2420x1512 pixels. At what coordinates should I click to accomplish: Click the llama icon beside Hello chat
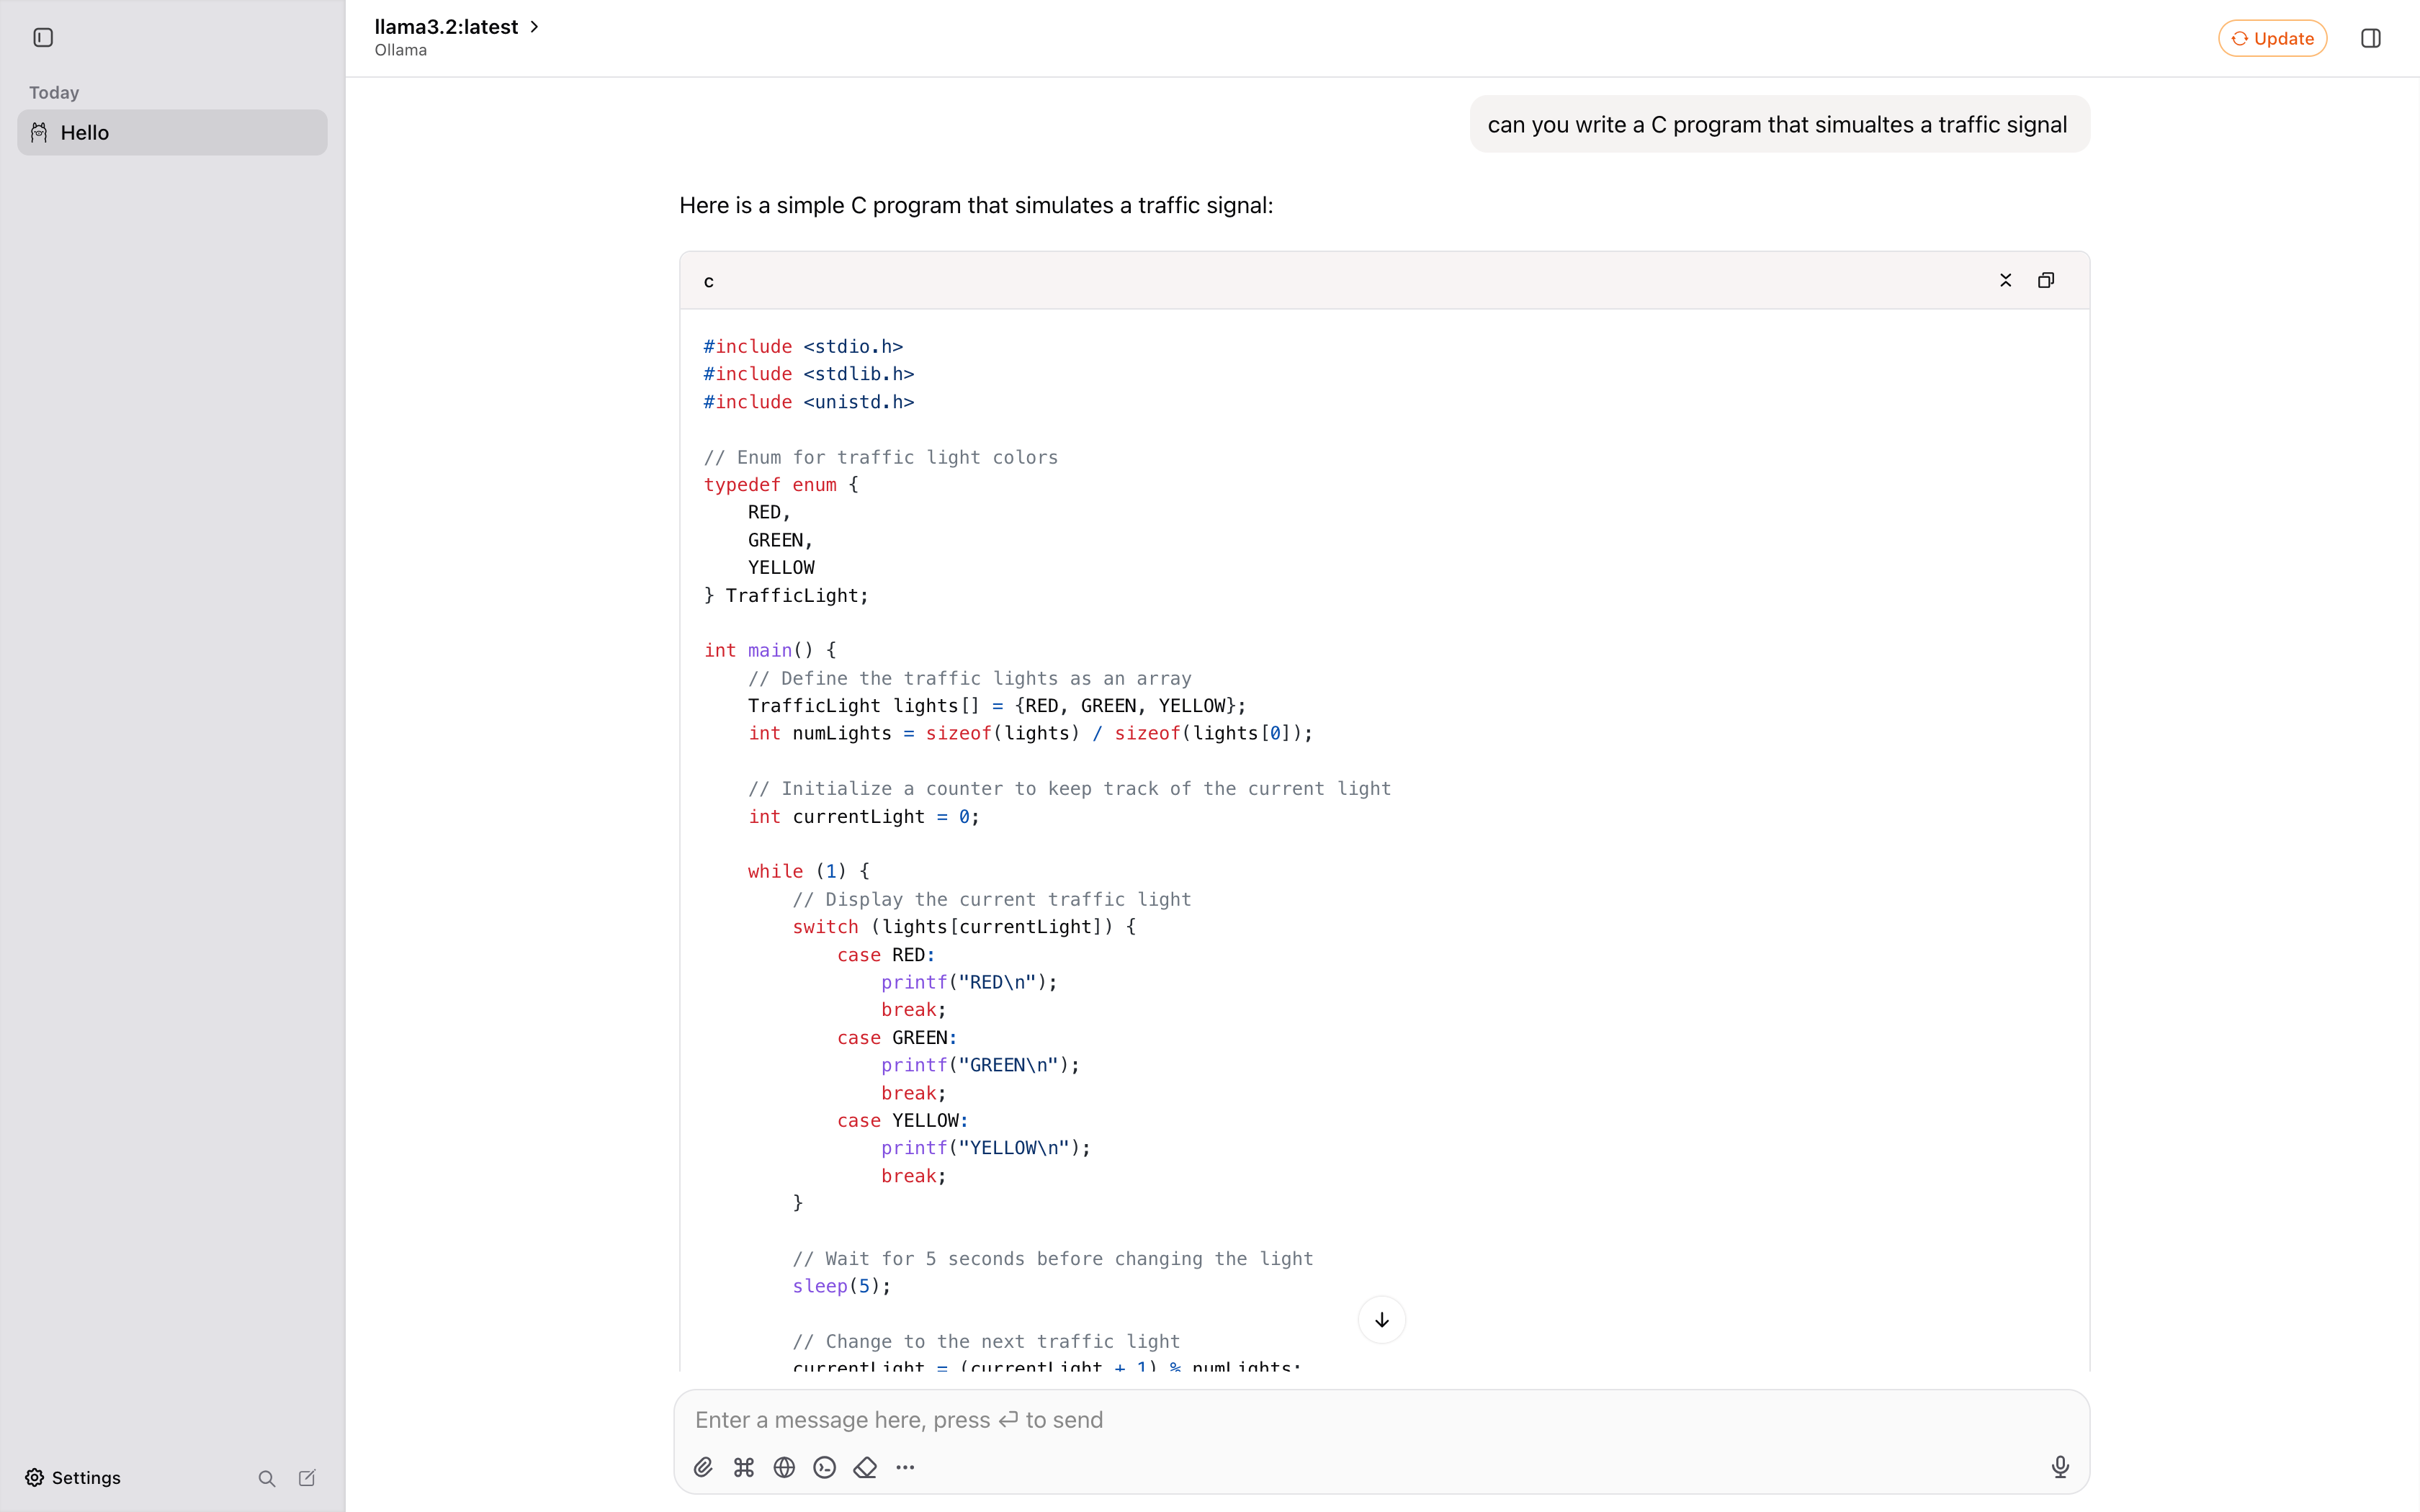pyautogui.click(x=39, y=132)
